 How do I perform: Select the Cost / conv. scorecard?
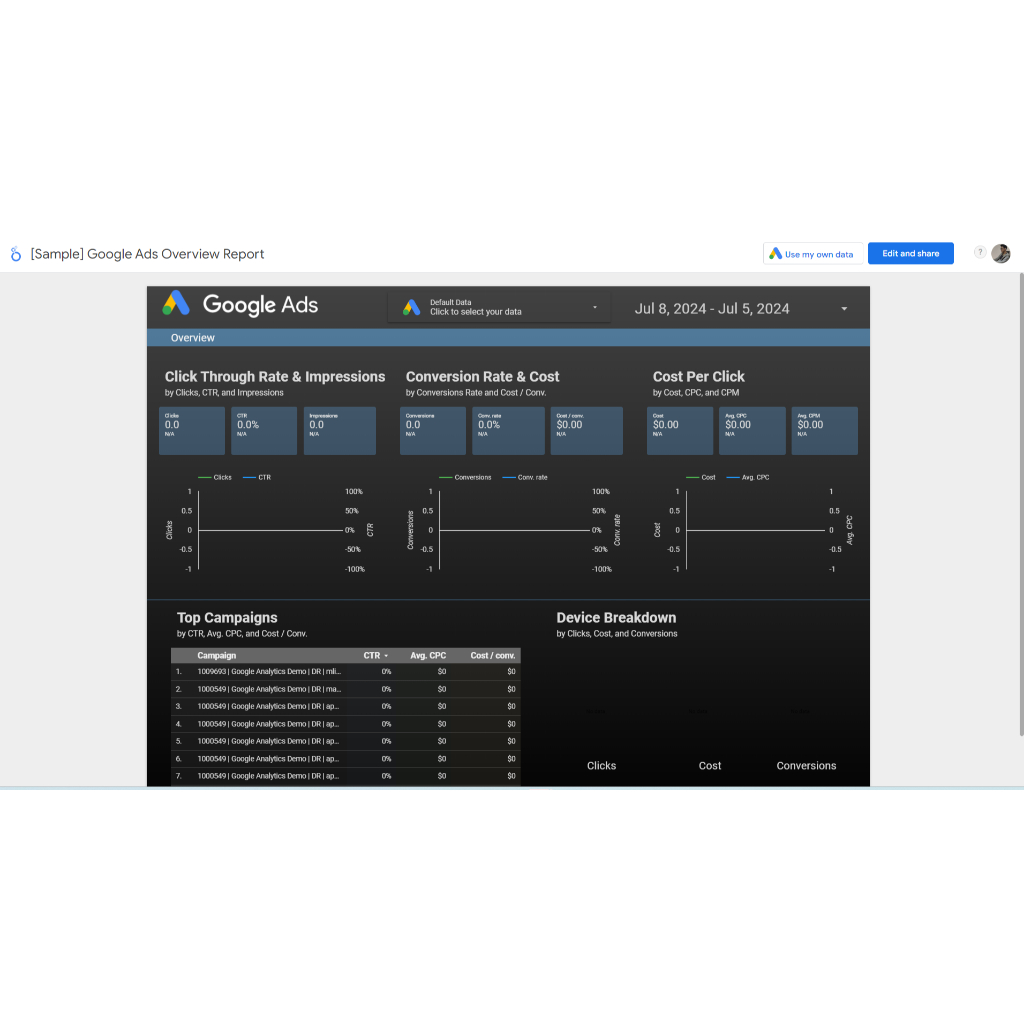(586, 431)
